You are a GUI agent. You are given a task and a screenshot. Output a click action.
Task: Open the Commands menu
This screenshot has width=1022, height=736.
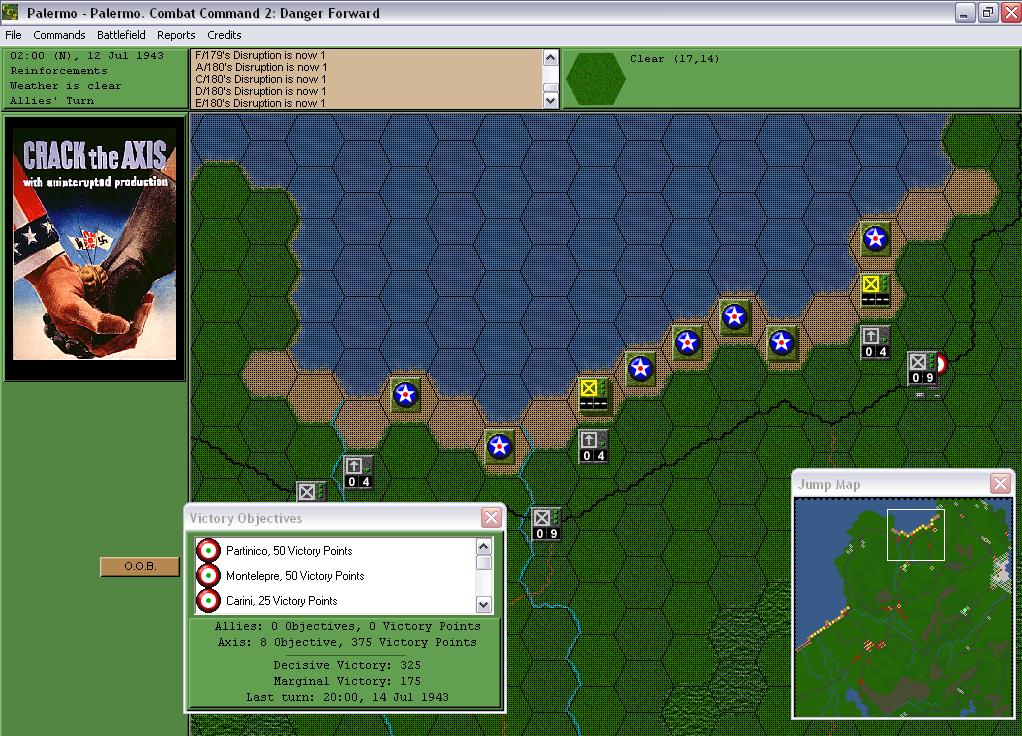(x=59, y=34)
